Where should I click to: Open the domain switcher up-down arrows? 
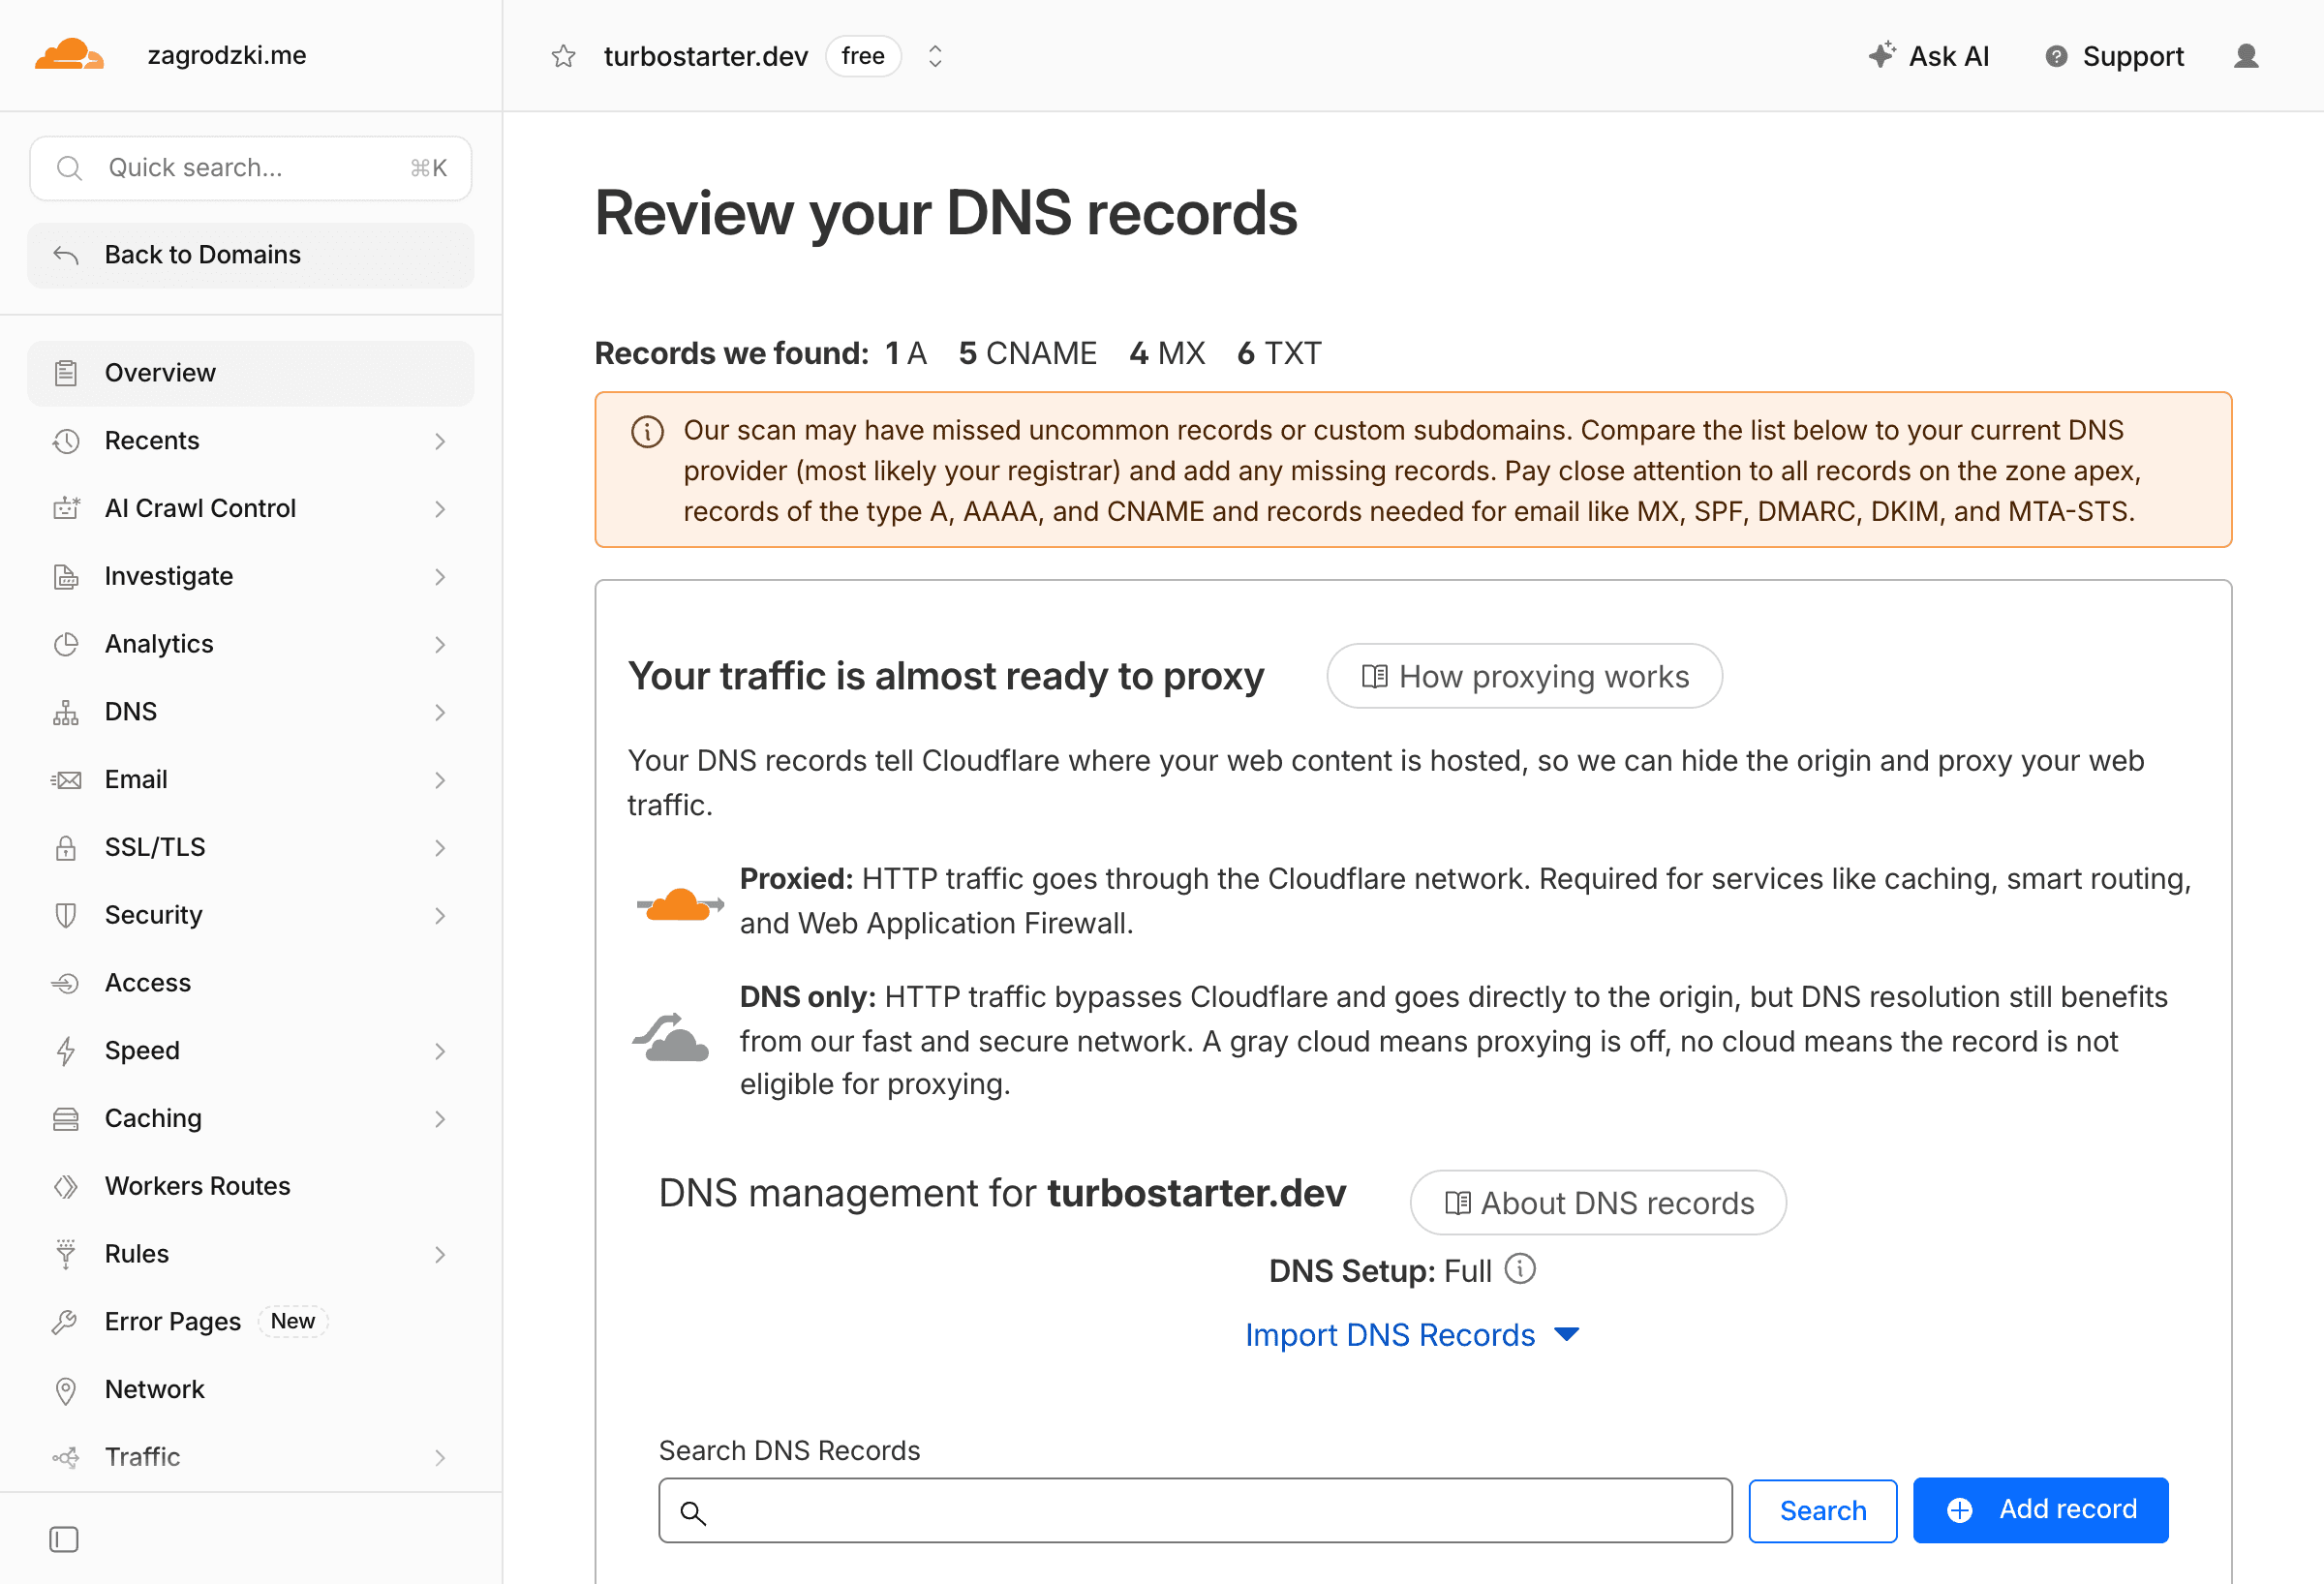coord(935,56)
